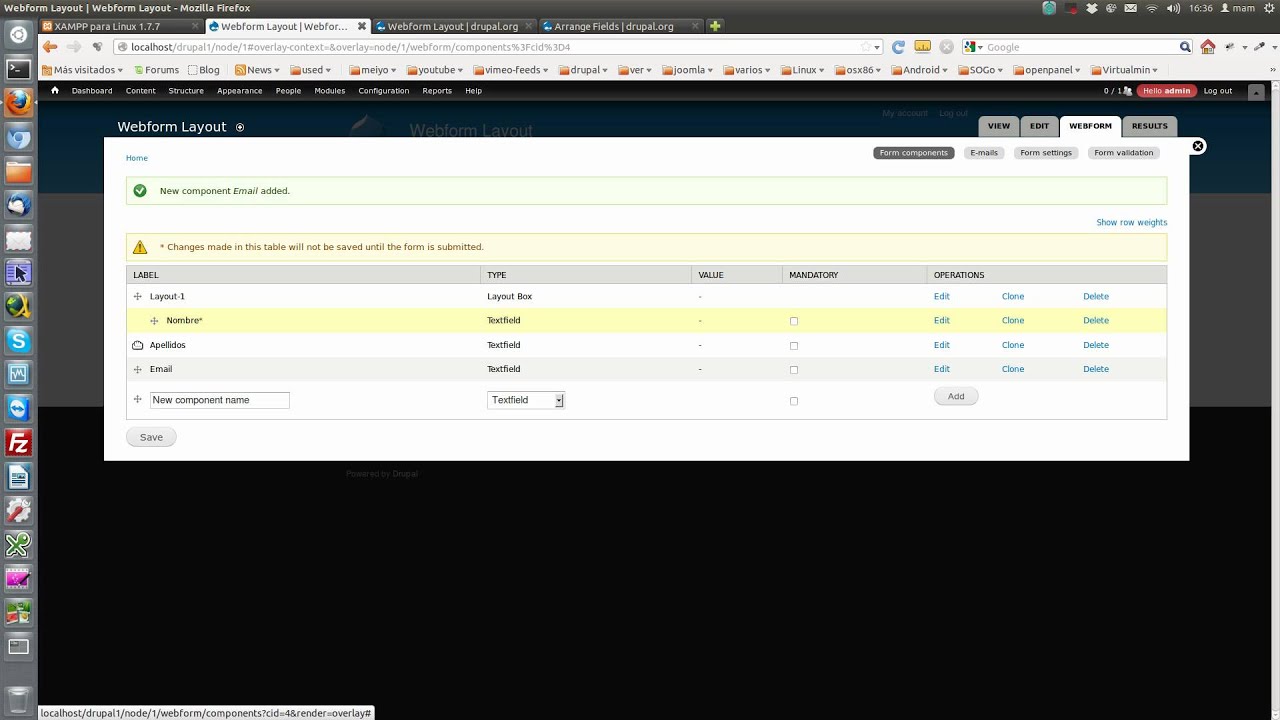Click the New component name field

click(220, 400)
